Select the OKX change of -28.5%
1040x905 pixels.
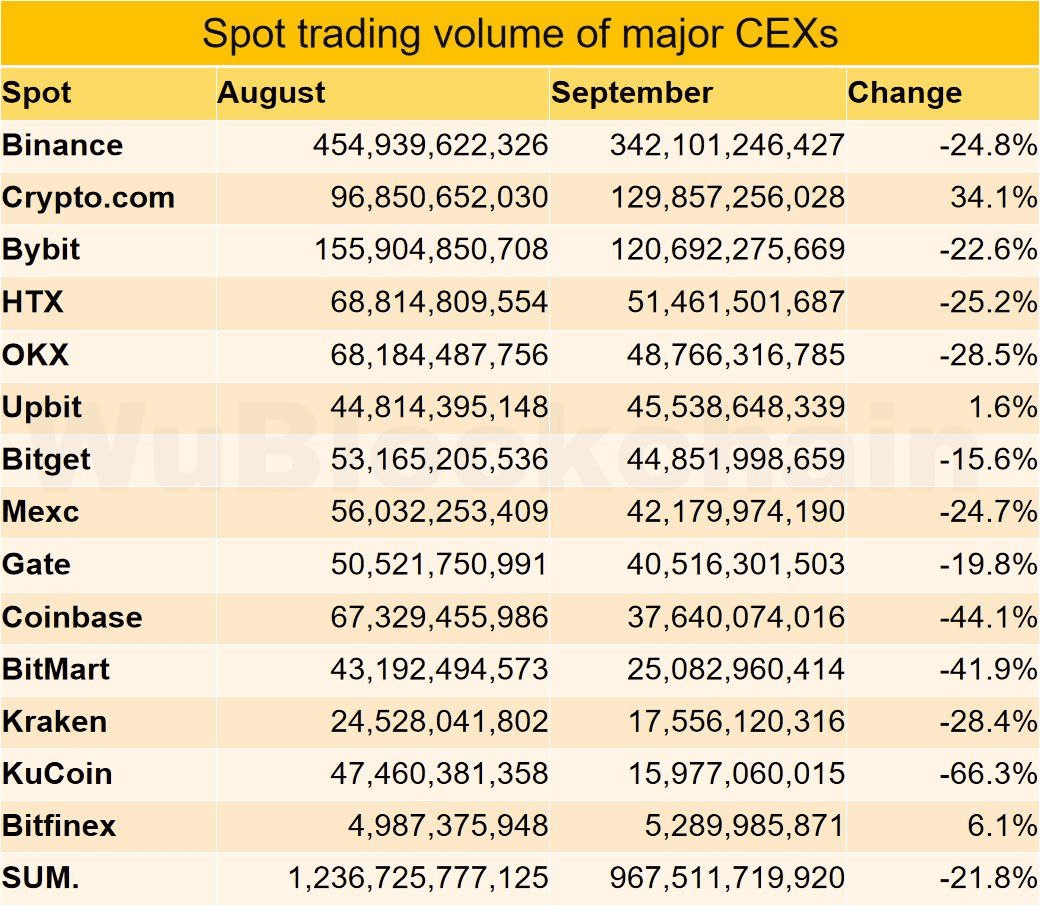pyautogui.click(x=988, y=355)
